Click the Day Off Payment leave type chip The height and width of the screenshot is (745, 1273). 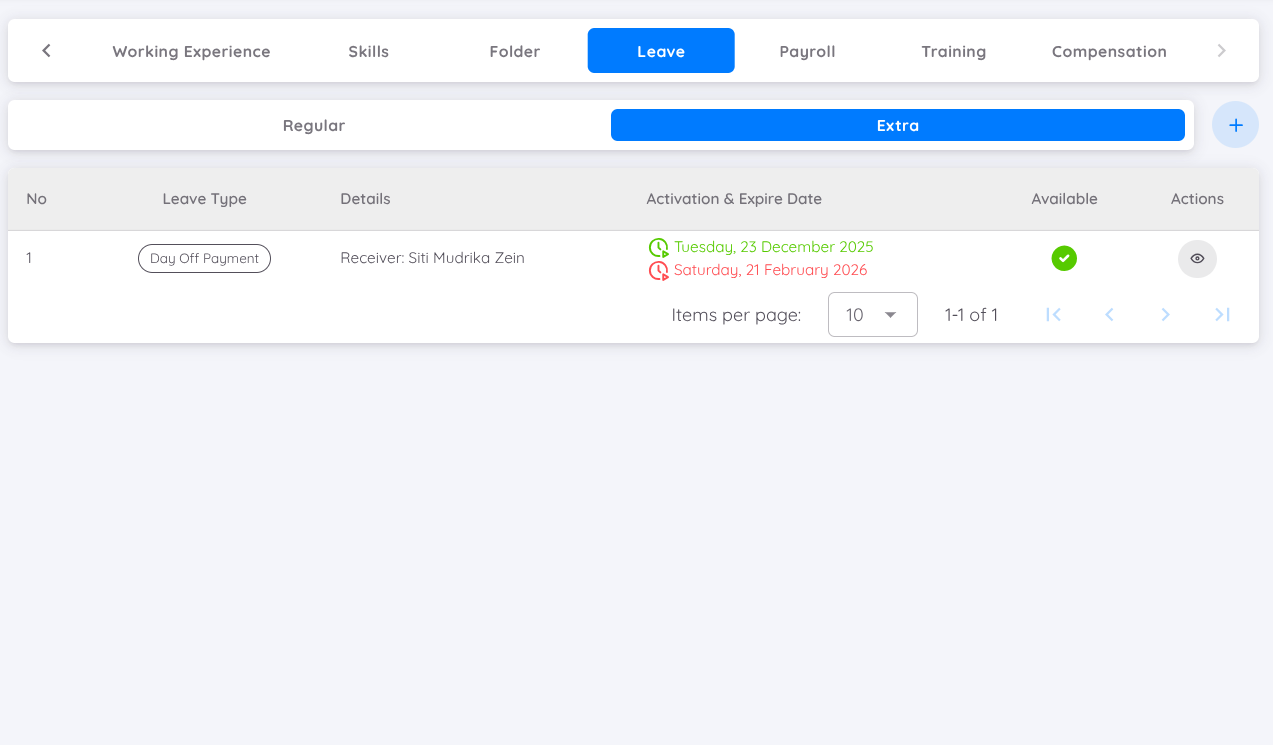click(x=204, y=258)
